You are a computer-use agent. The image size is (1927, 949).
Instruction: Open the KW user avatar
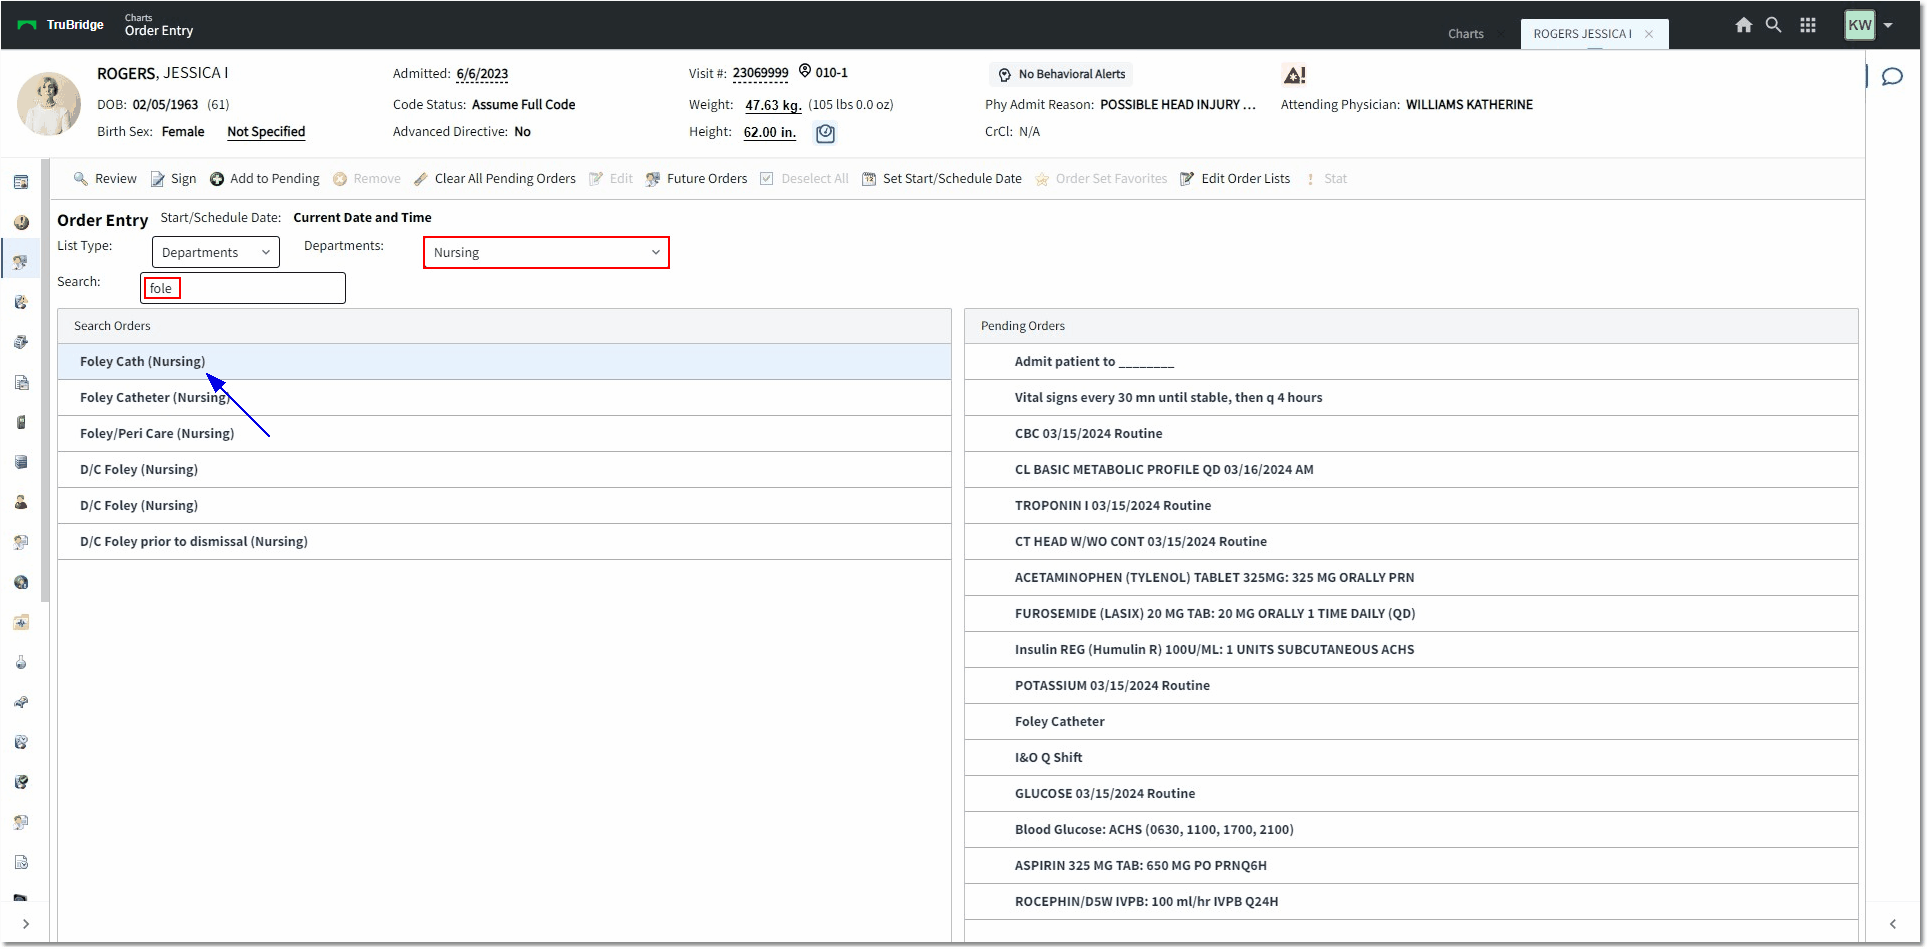click(x=1860, y=25)
